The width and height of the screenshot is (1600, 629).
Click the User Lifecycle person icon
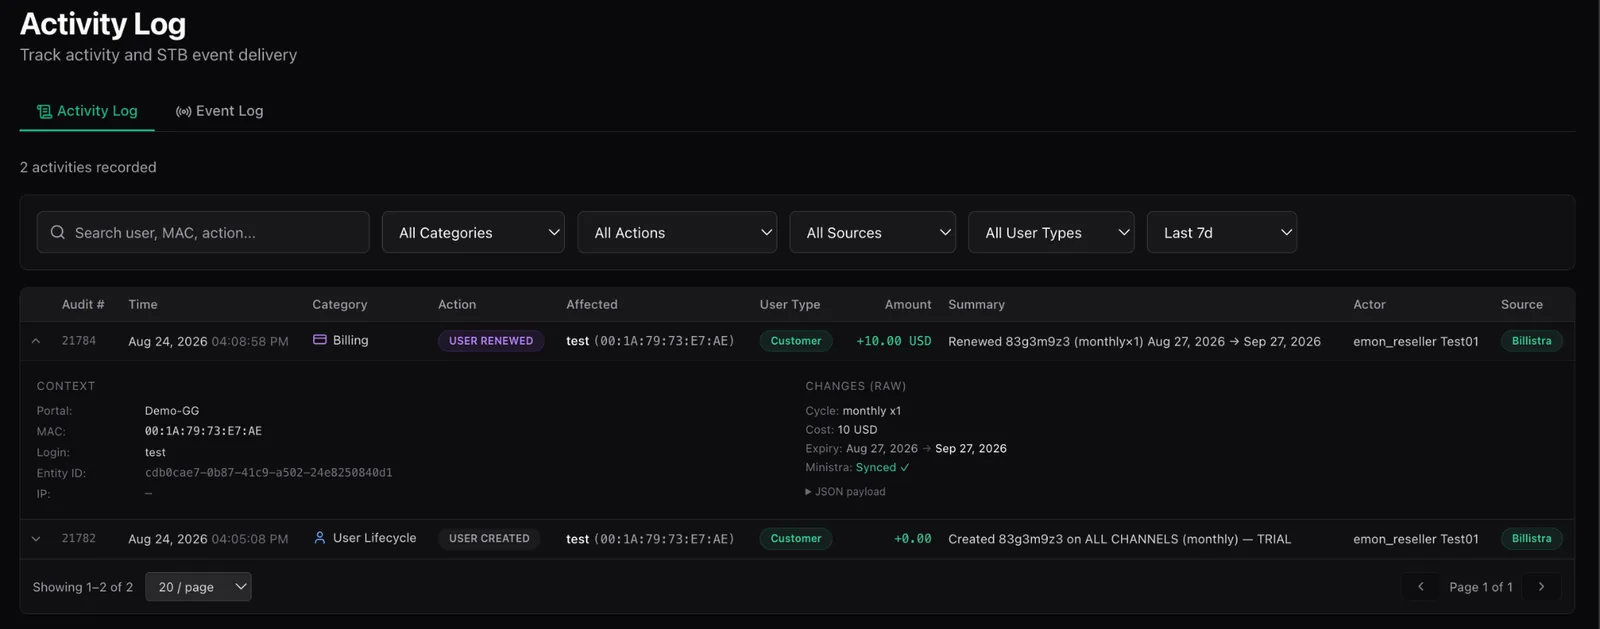320,538
